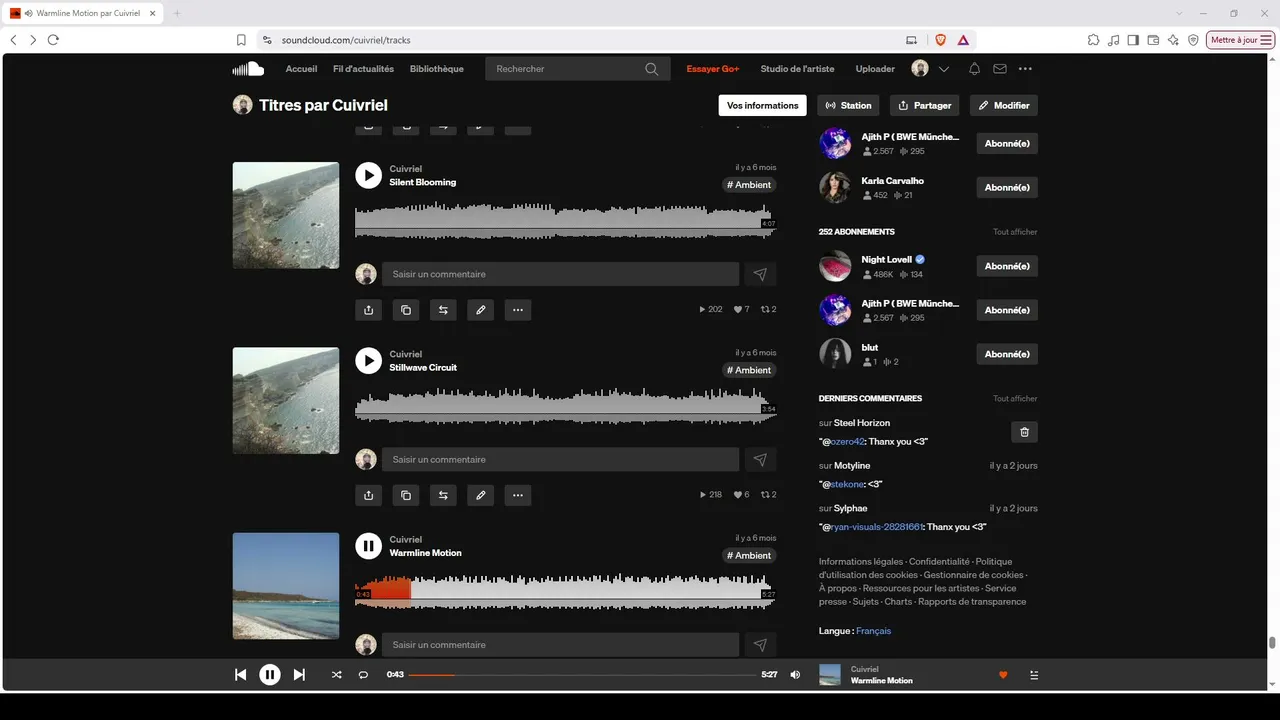The height and width of the screenshot is (720, 1280).
Task: Go to Accueil
Action: 301,69
